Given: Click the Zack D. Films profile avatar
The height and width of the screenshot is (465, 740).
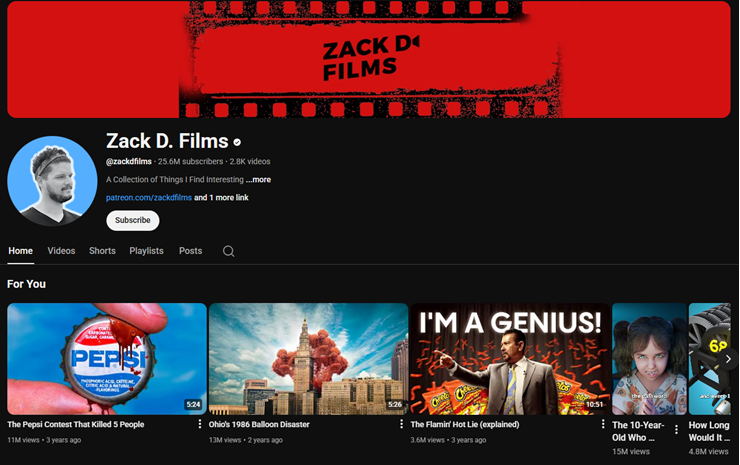Looking at the screenshot, I should pyautogui.click(x=52, y=181).
